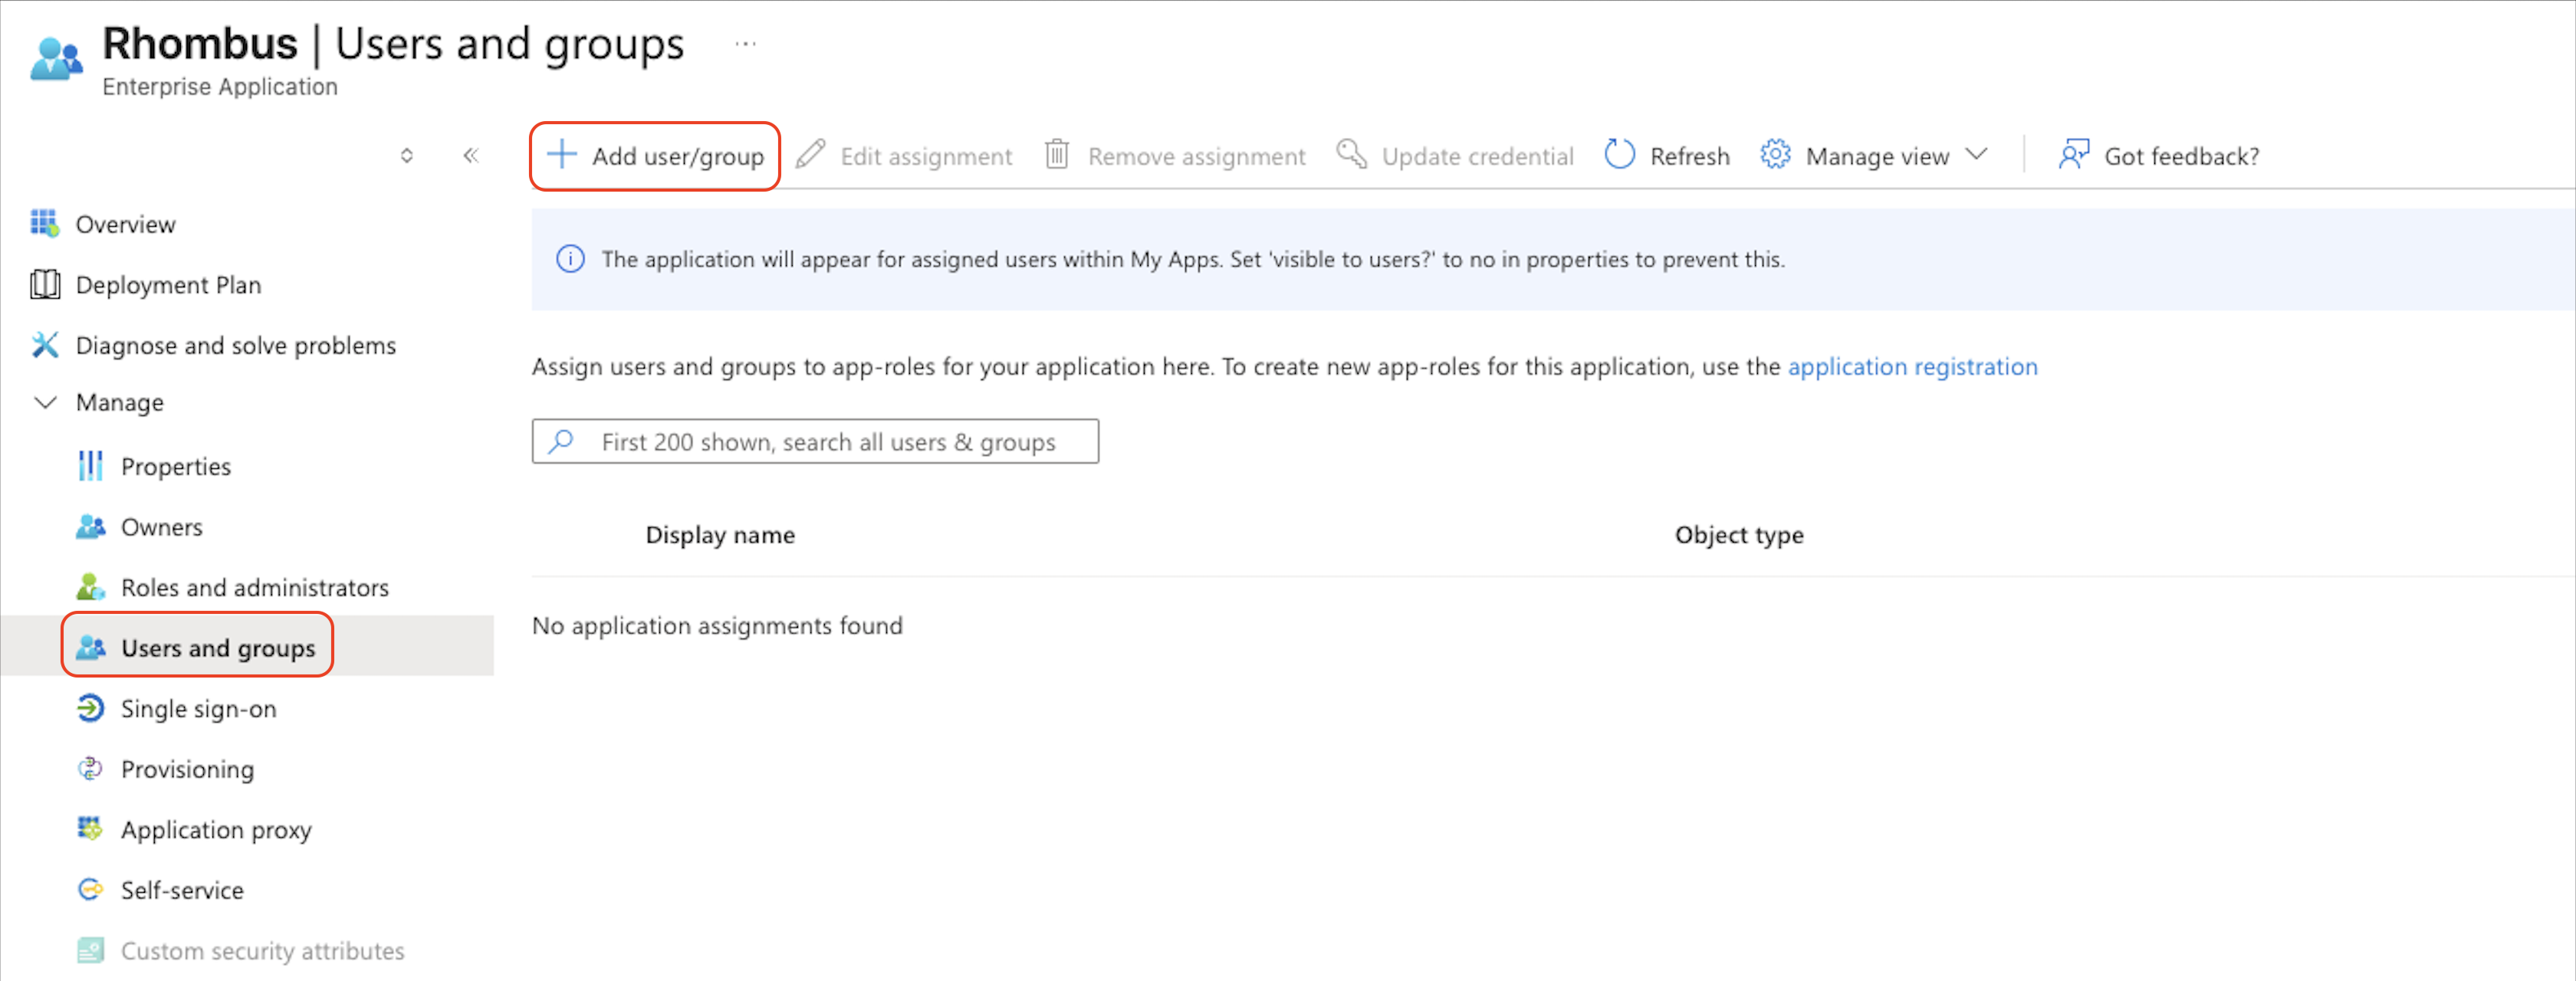Click the Add user/group plus icon
2576x981 pixels.
pos(562,155)
